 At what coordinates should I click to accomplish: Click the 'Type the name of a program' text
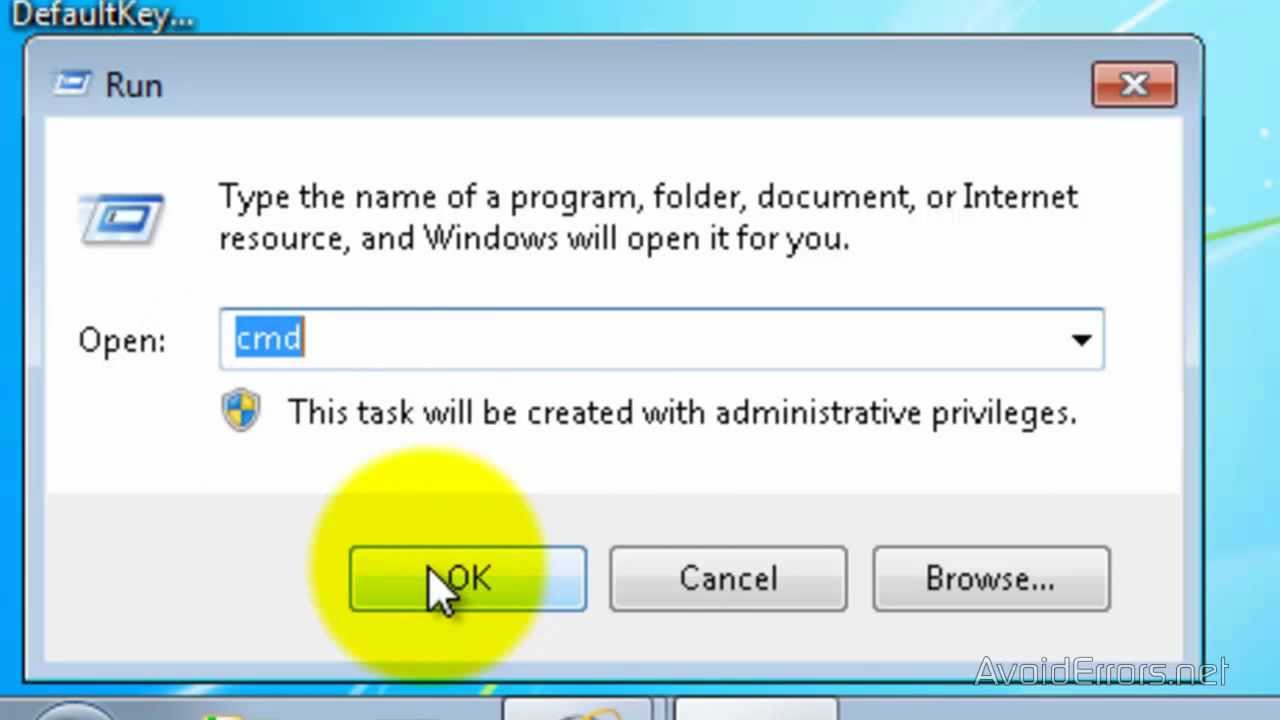tap(429, 196)
